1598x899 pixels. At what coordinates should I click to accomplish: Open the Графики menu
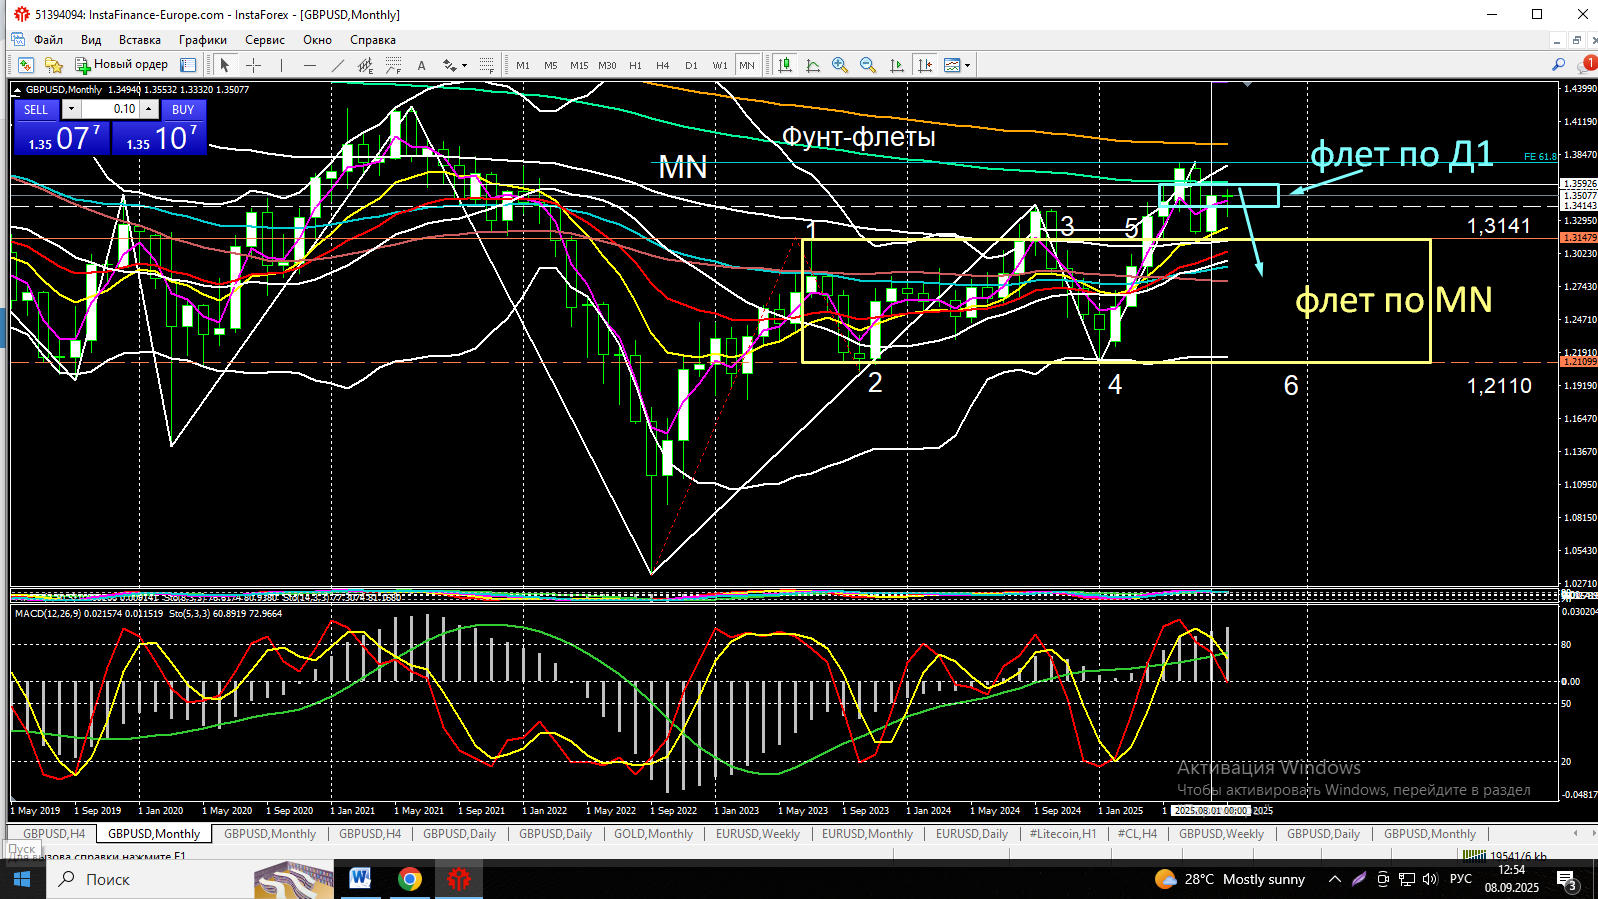pos(203,40)
